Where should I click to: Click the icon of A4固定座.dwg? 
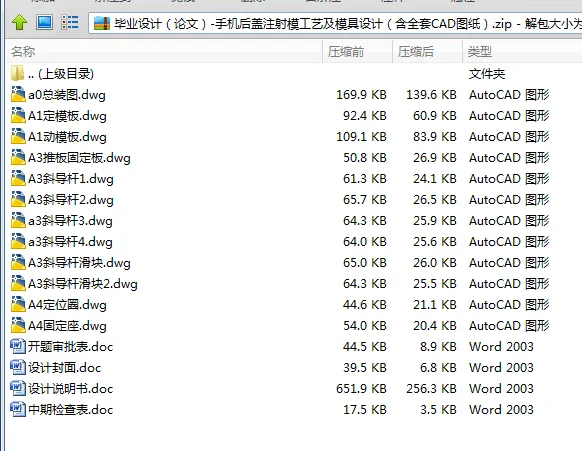18,325
